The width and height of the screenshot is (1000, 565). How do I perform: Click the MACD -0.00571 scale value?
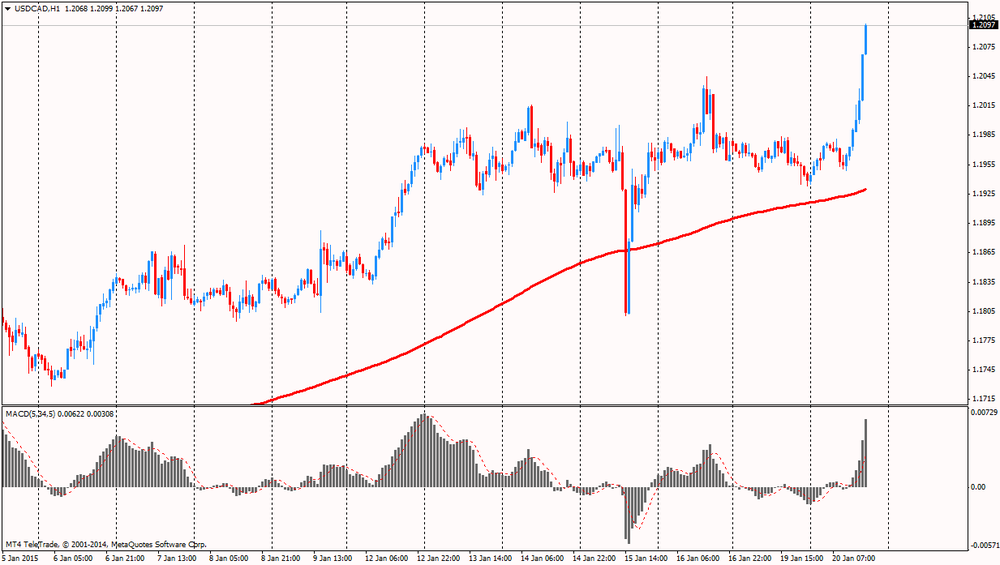coord(984,546)
